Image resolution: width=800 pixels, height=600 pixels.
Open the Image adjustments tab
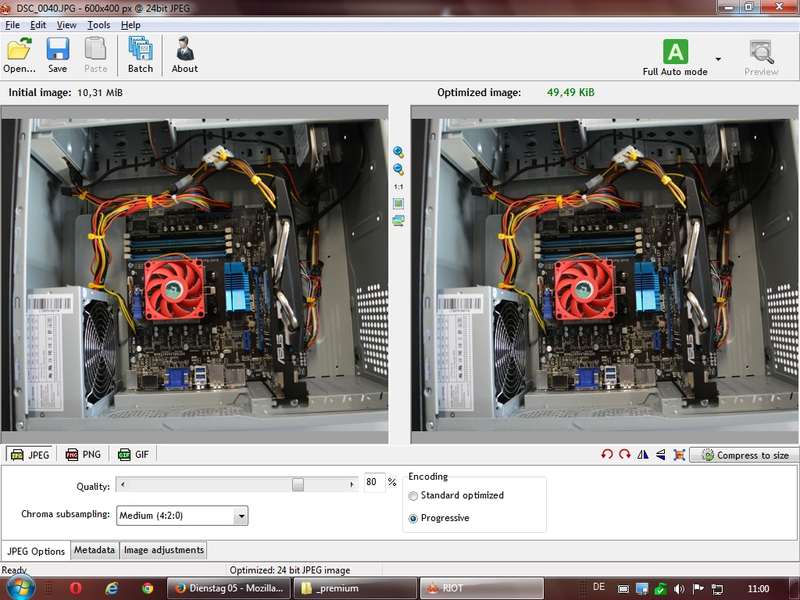pyautogui.click(x=164, y=550)
